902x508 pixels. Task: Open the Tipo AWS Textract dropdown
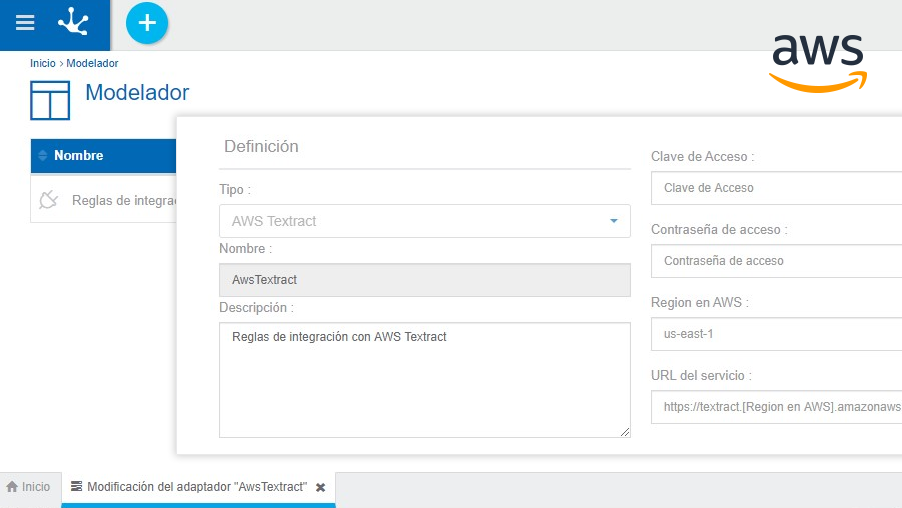pos(425,221)
